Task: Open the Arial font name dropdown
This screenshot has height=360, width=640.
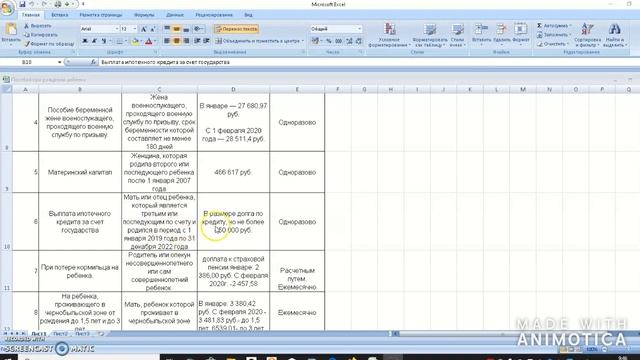Action: click(117, 29)
